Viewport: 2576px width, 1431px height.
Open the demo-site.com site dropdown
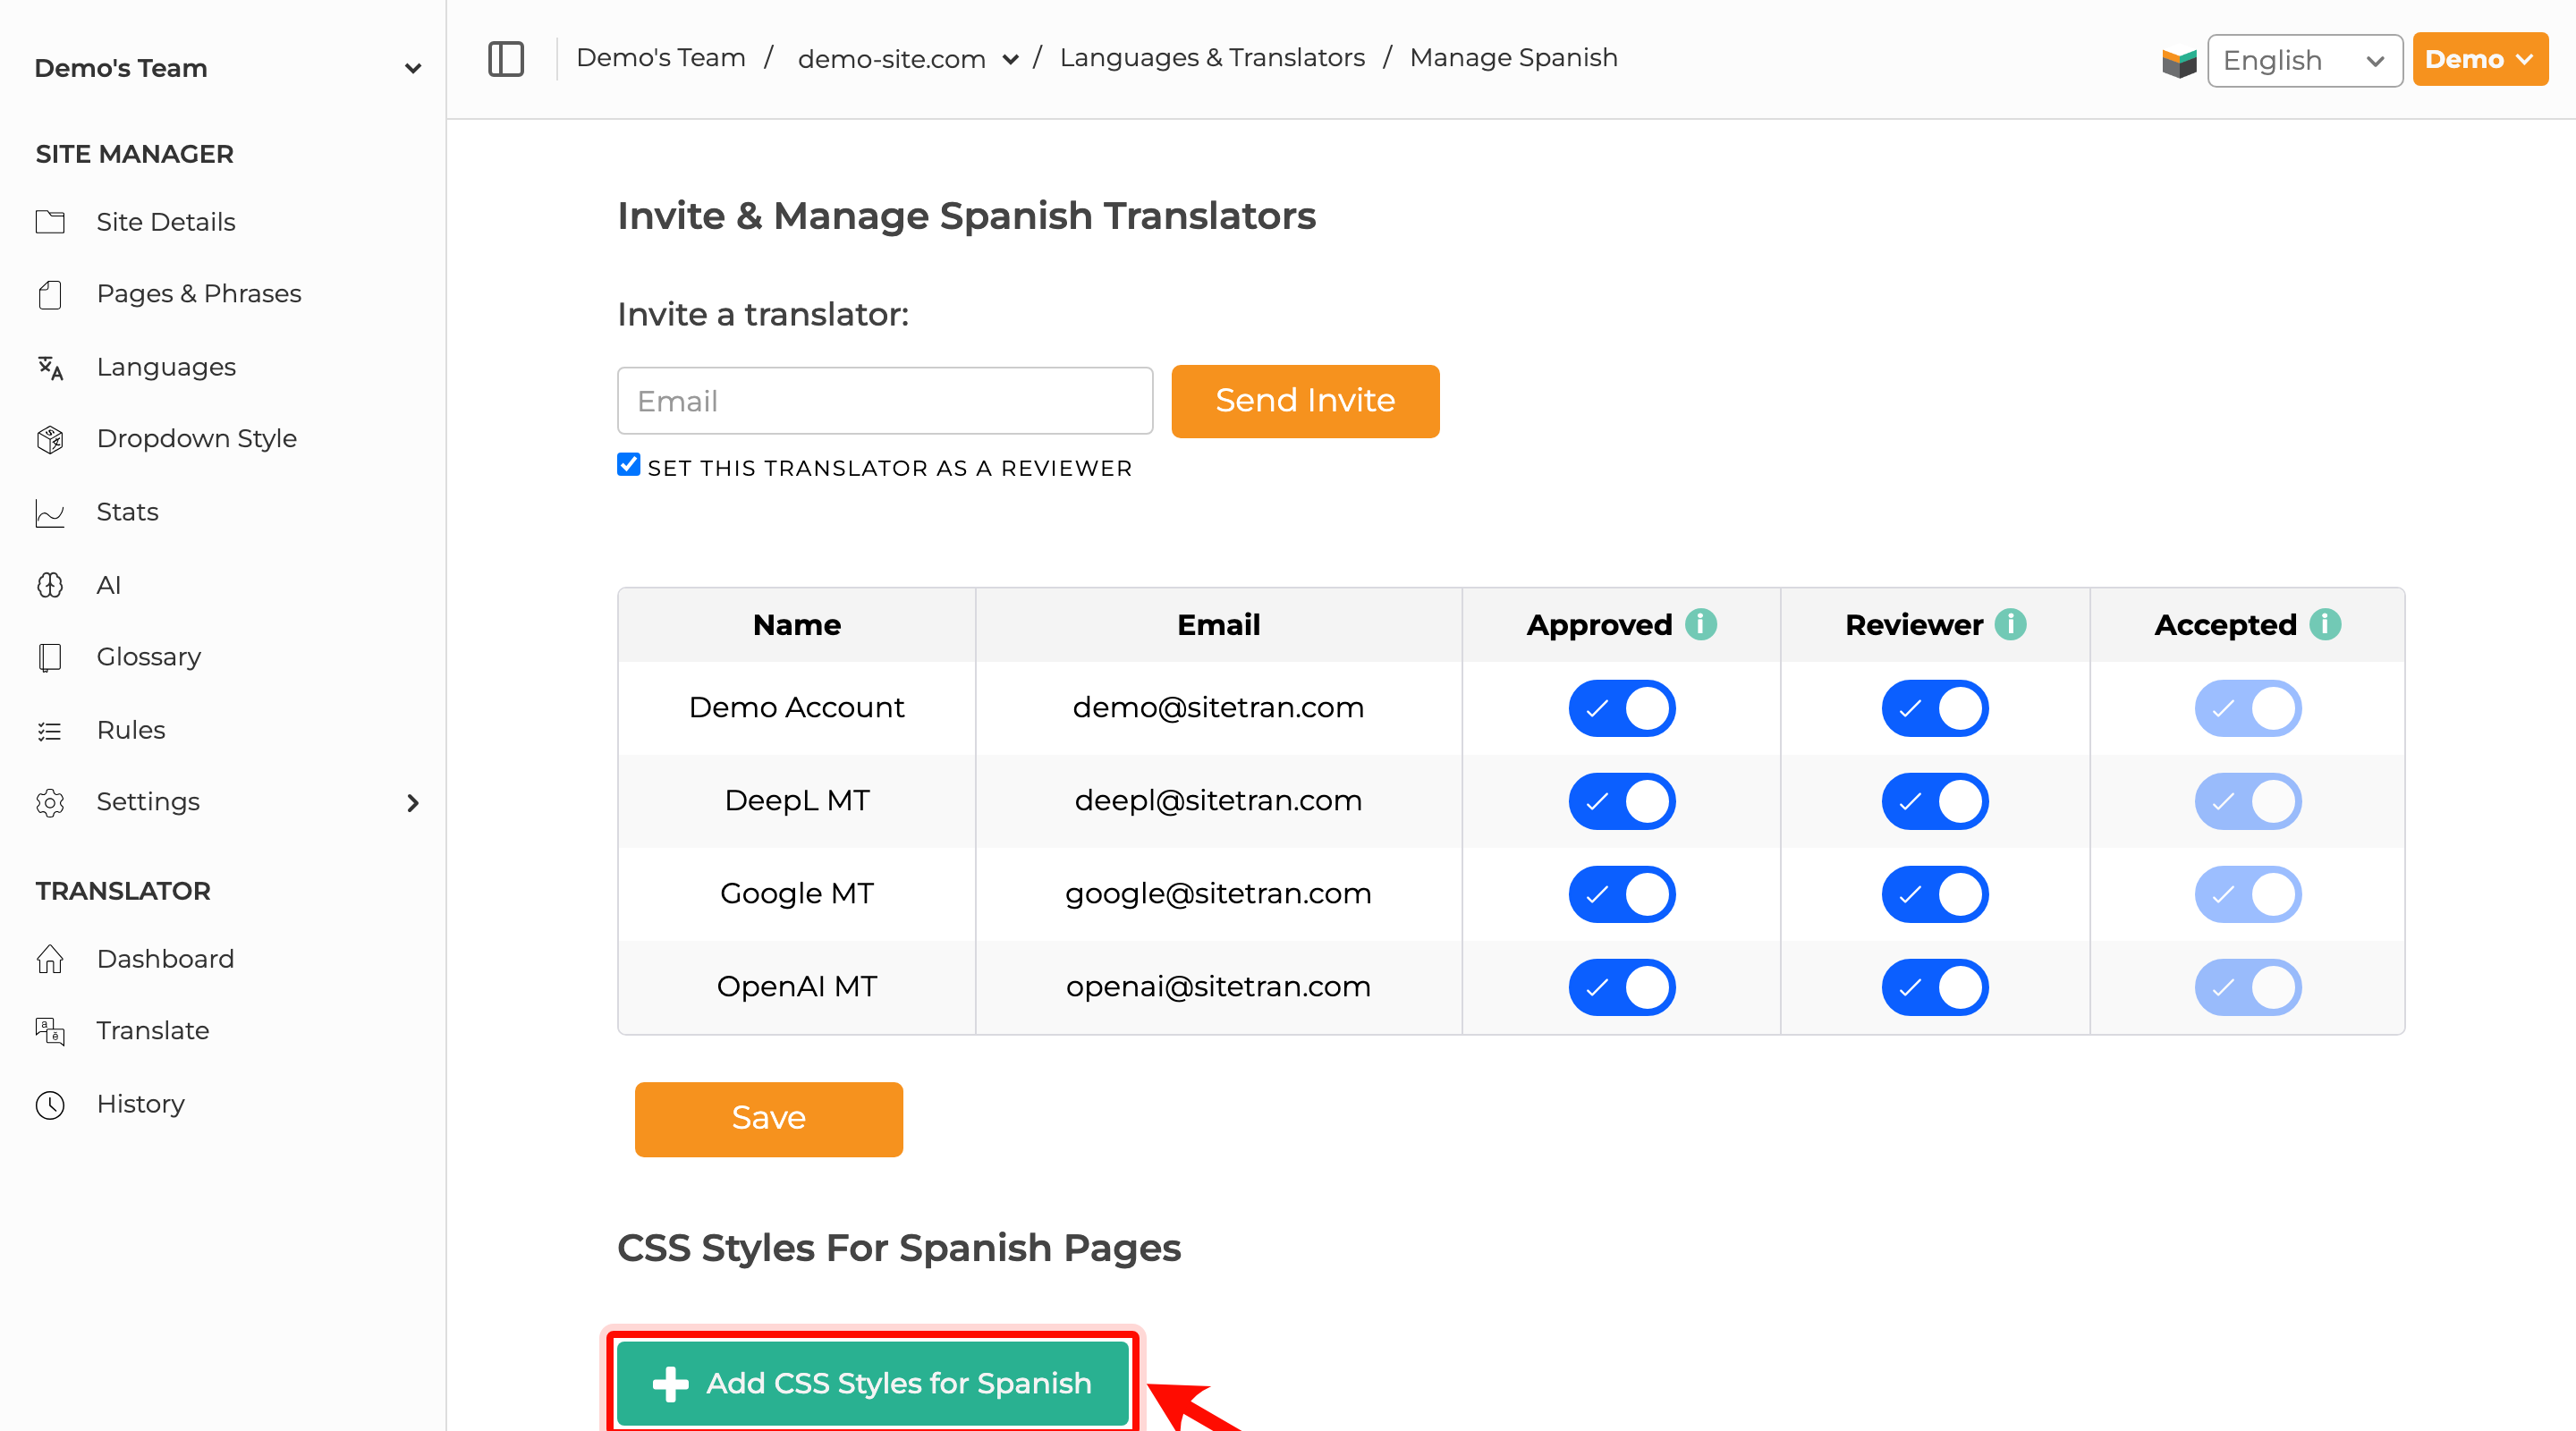908,59
